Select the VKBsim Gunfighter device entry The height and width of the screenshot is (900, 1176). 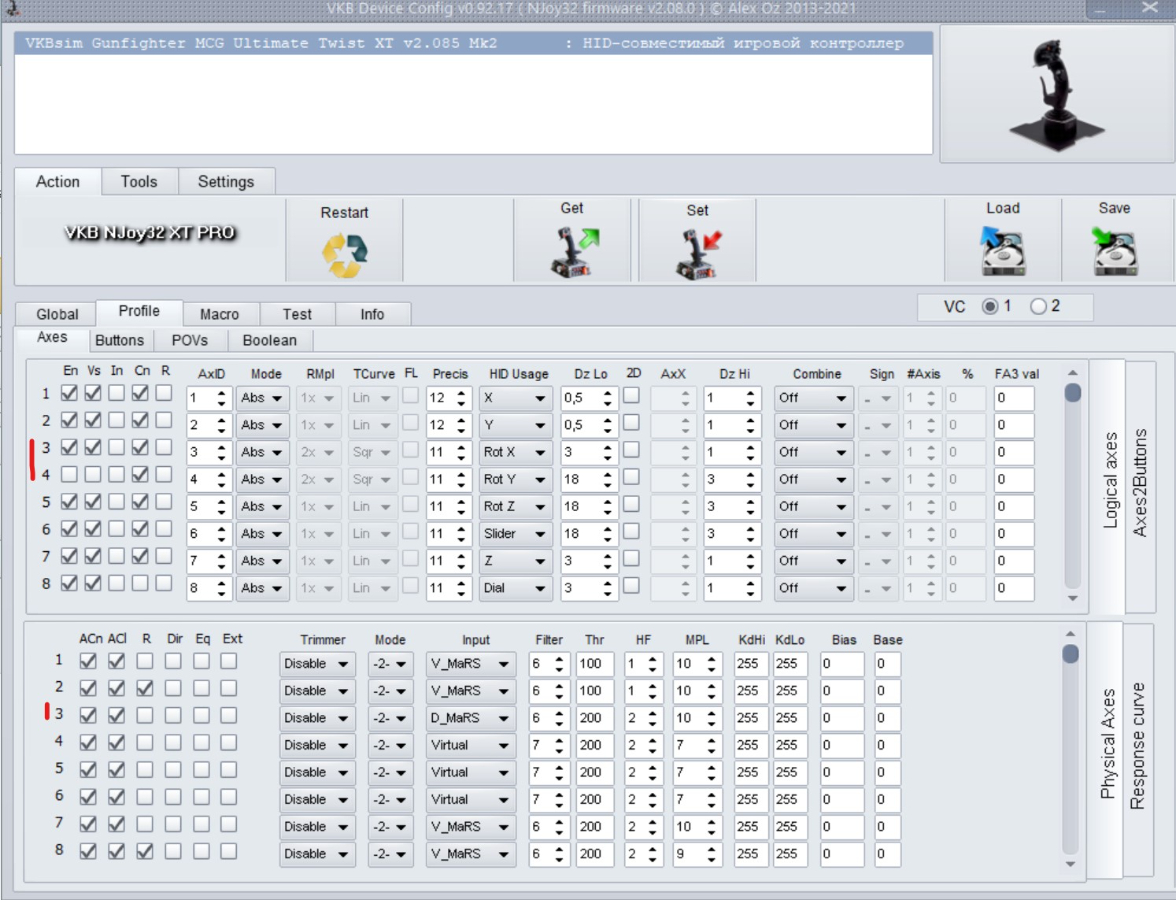pos(473,44)
